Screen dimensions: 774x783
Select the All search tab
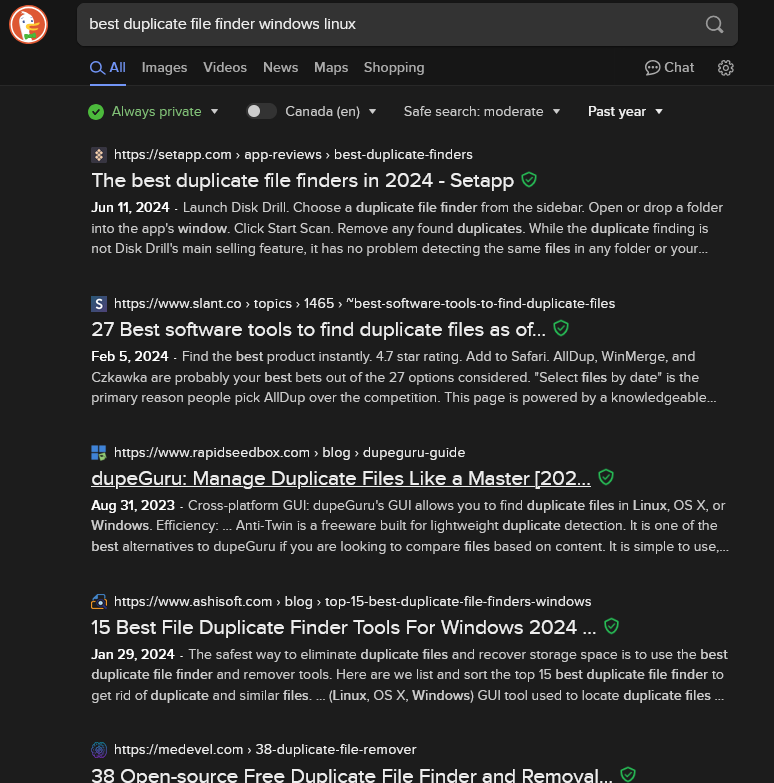pos(108,68)
